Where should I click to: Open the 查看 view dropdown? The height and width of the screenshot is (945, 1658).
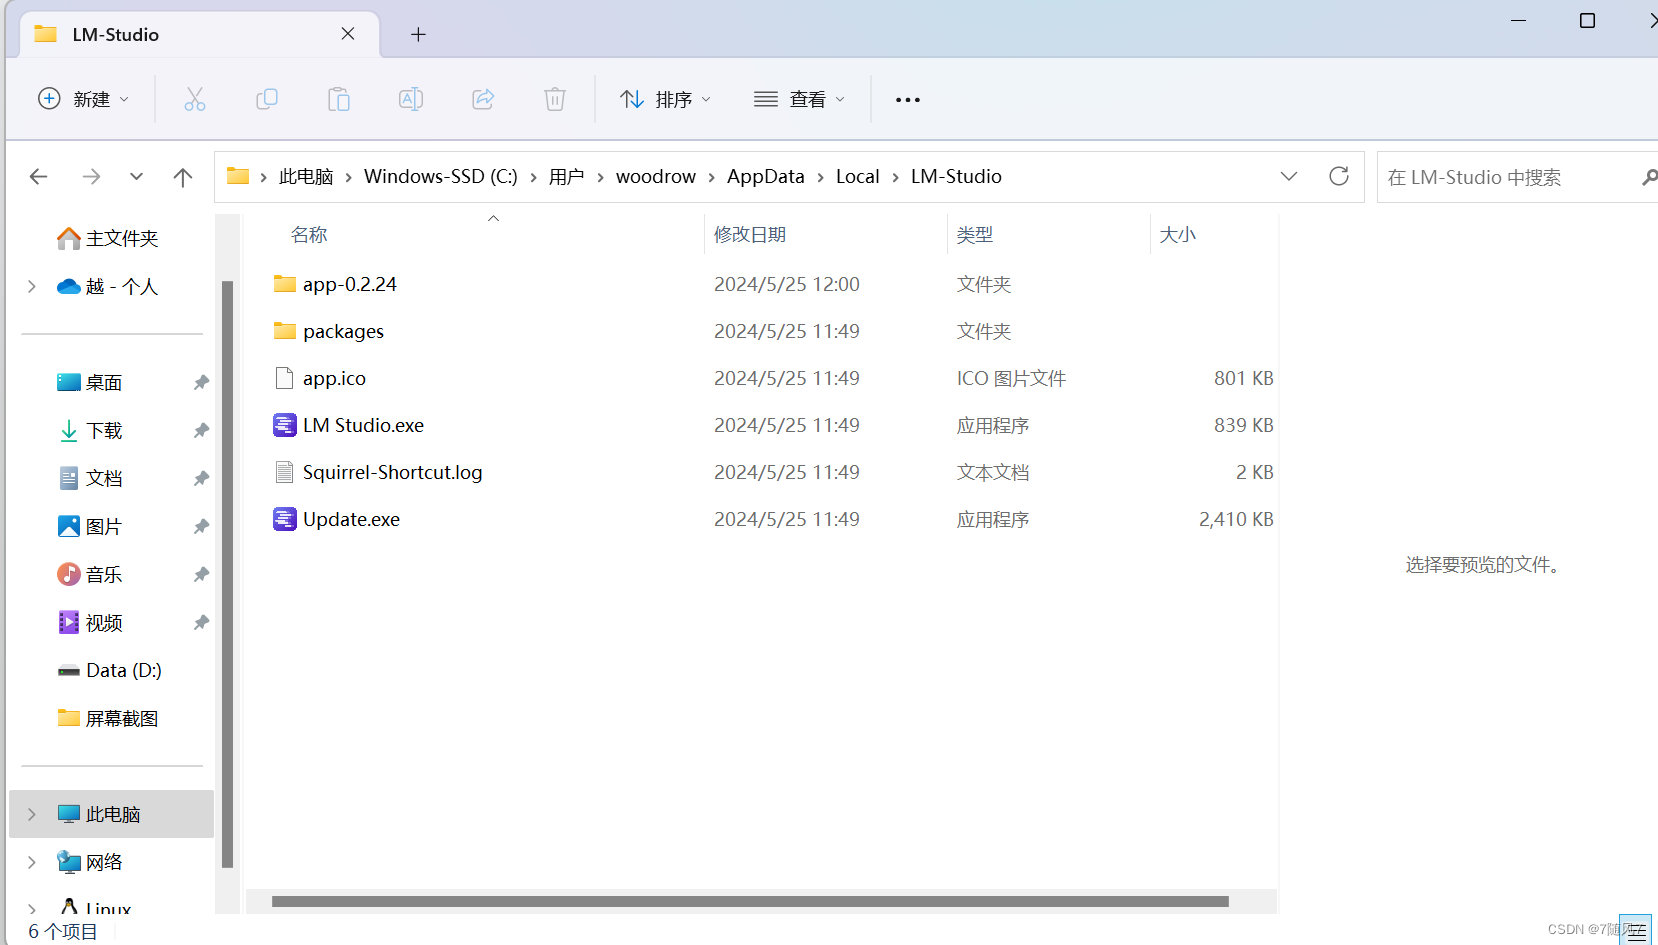point(799,99)
